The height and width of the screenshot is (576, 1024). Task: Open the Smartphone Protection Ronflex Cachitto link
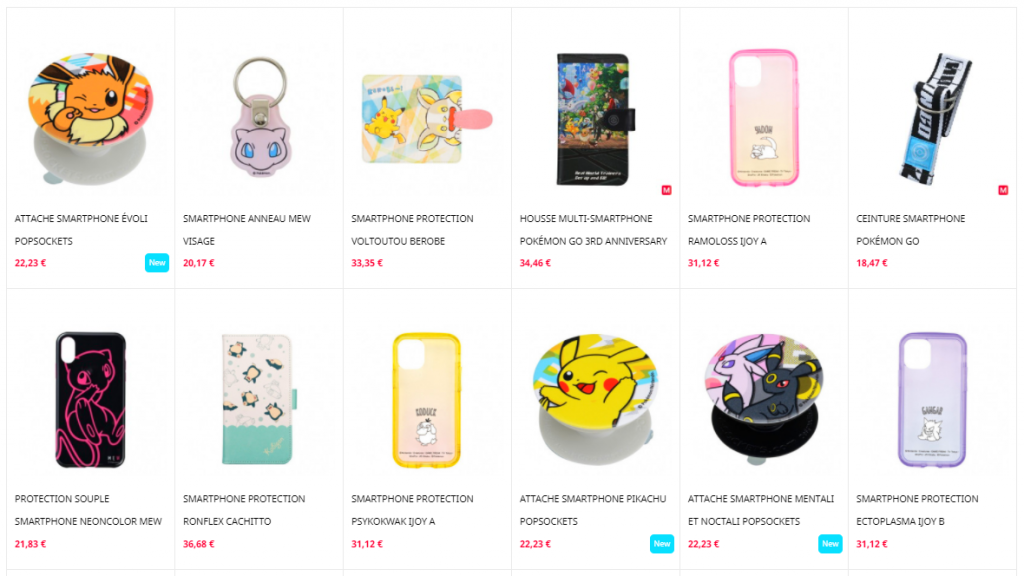(x=244, y=510)
